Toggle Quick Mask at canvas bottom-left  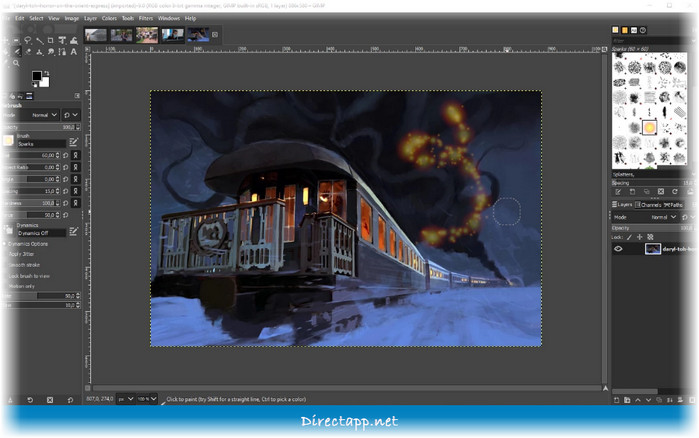(88, 388)
